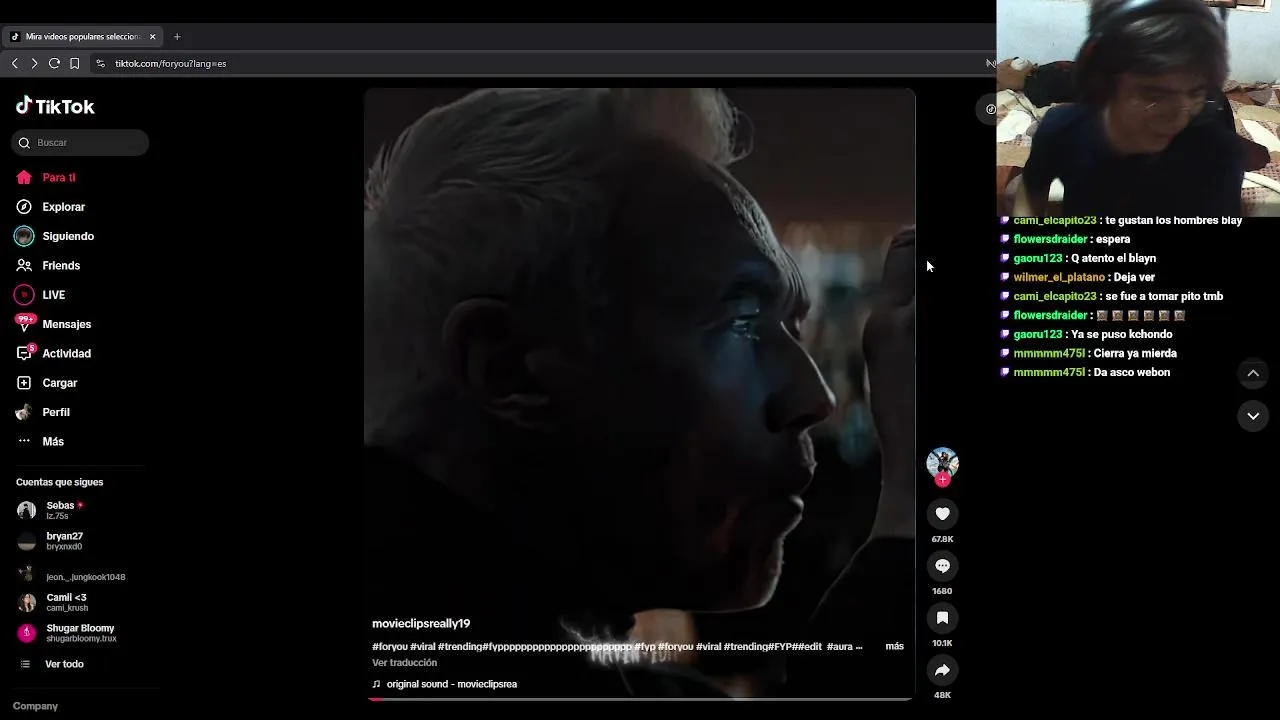
Task: Click chat user wilmer_el_platano
Action: (x=1058, y=278)
